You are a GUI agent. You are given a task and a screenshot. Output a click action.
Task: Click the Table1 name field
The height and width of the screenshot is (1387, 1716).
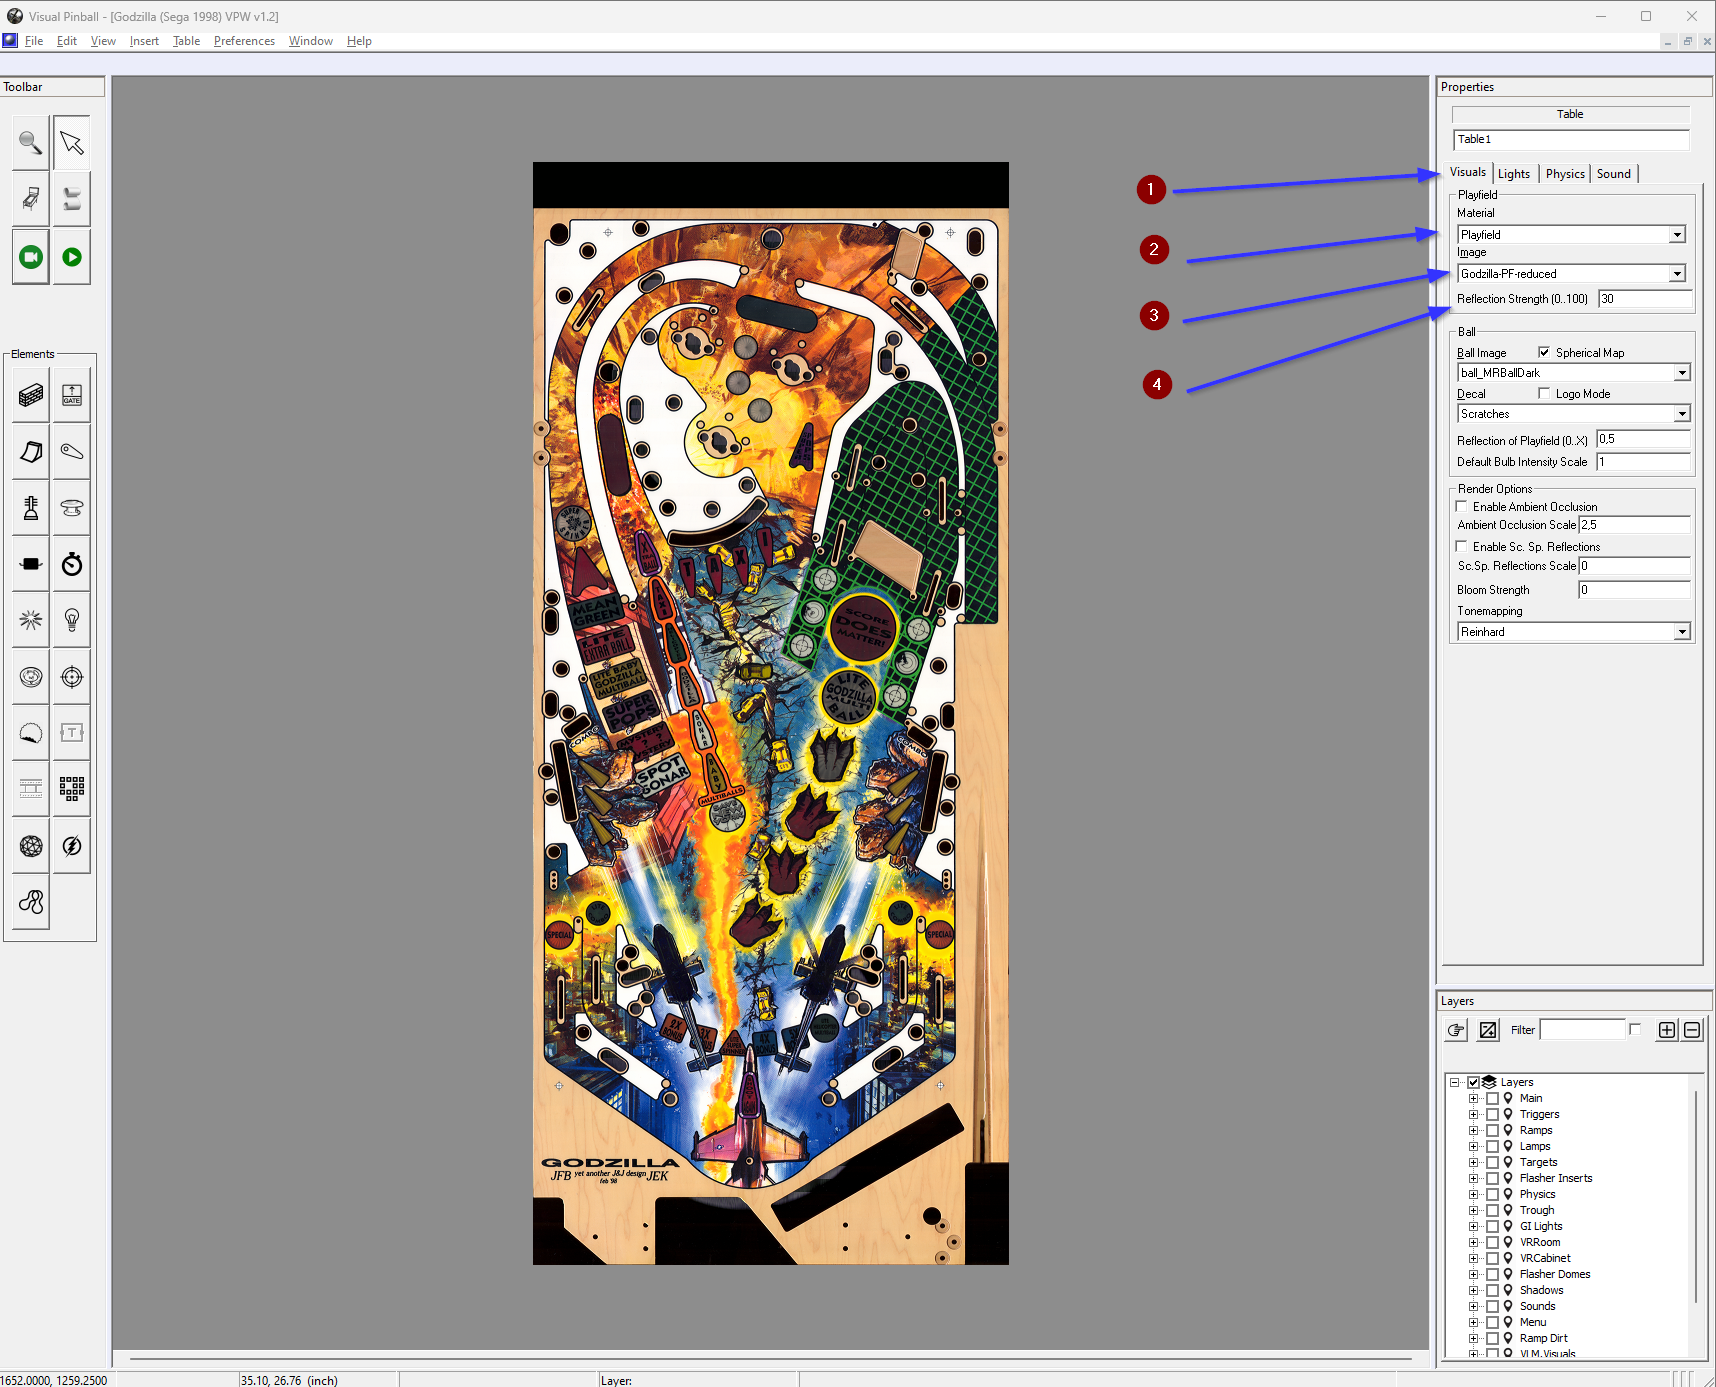(1571, 140)
